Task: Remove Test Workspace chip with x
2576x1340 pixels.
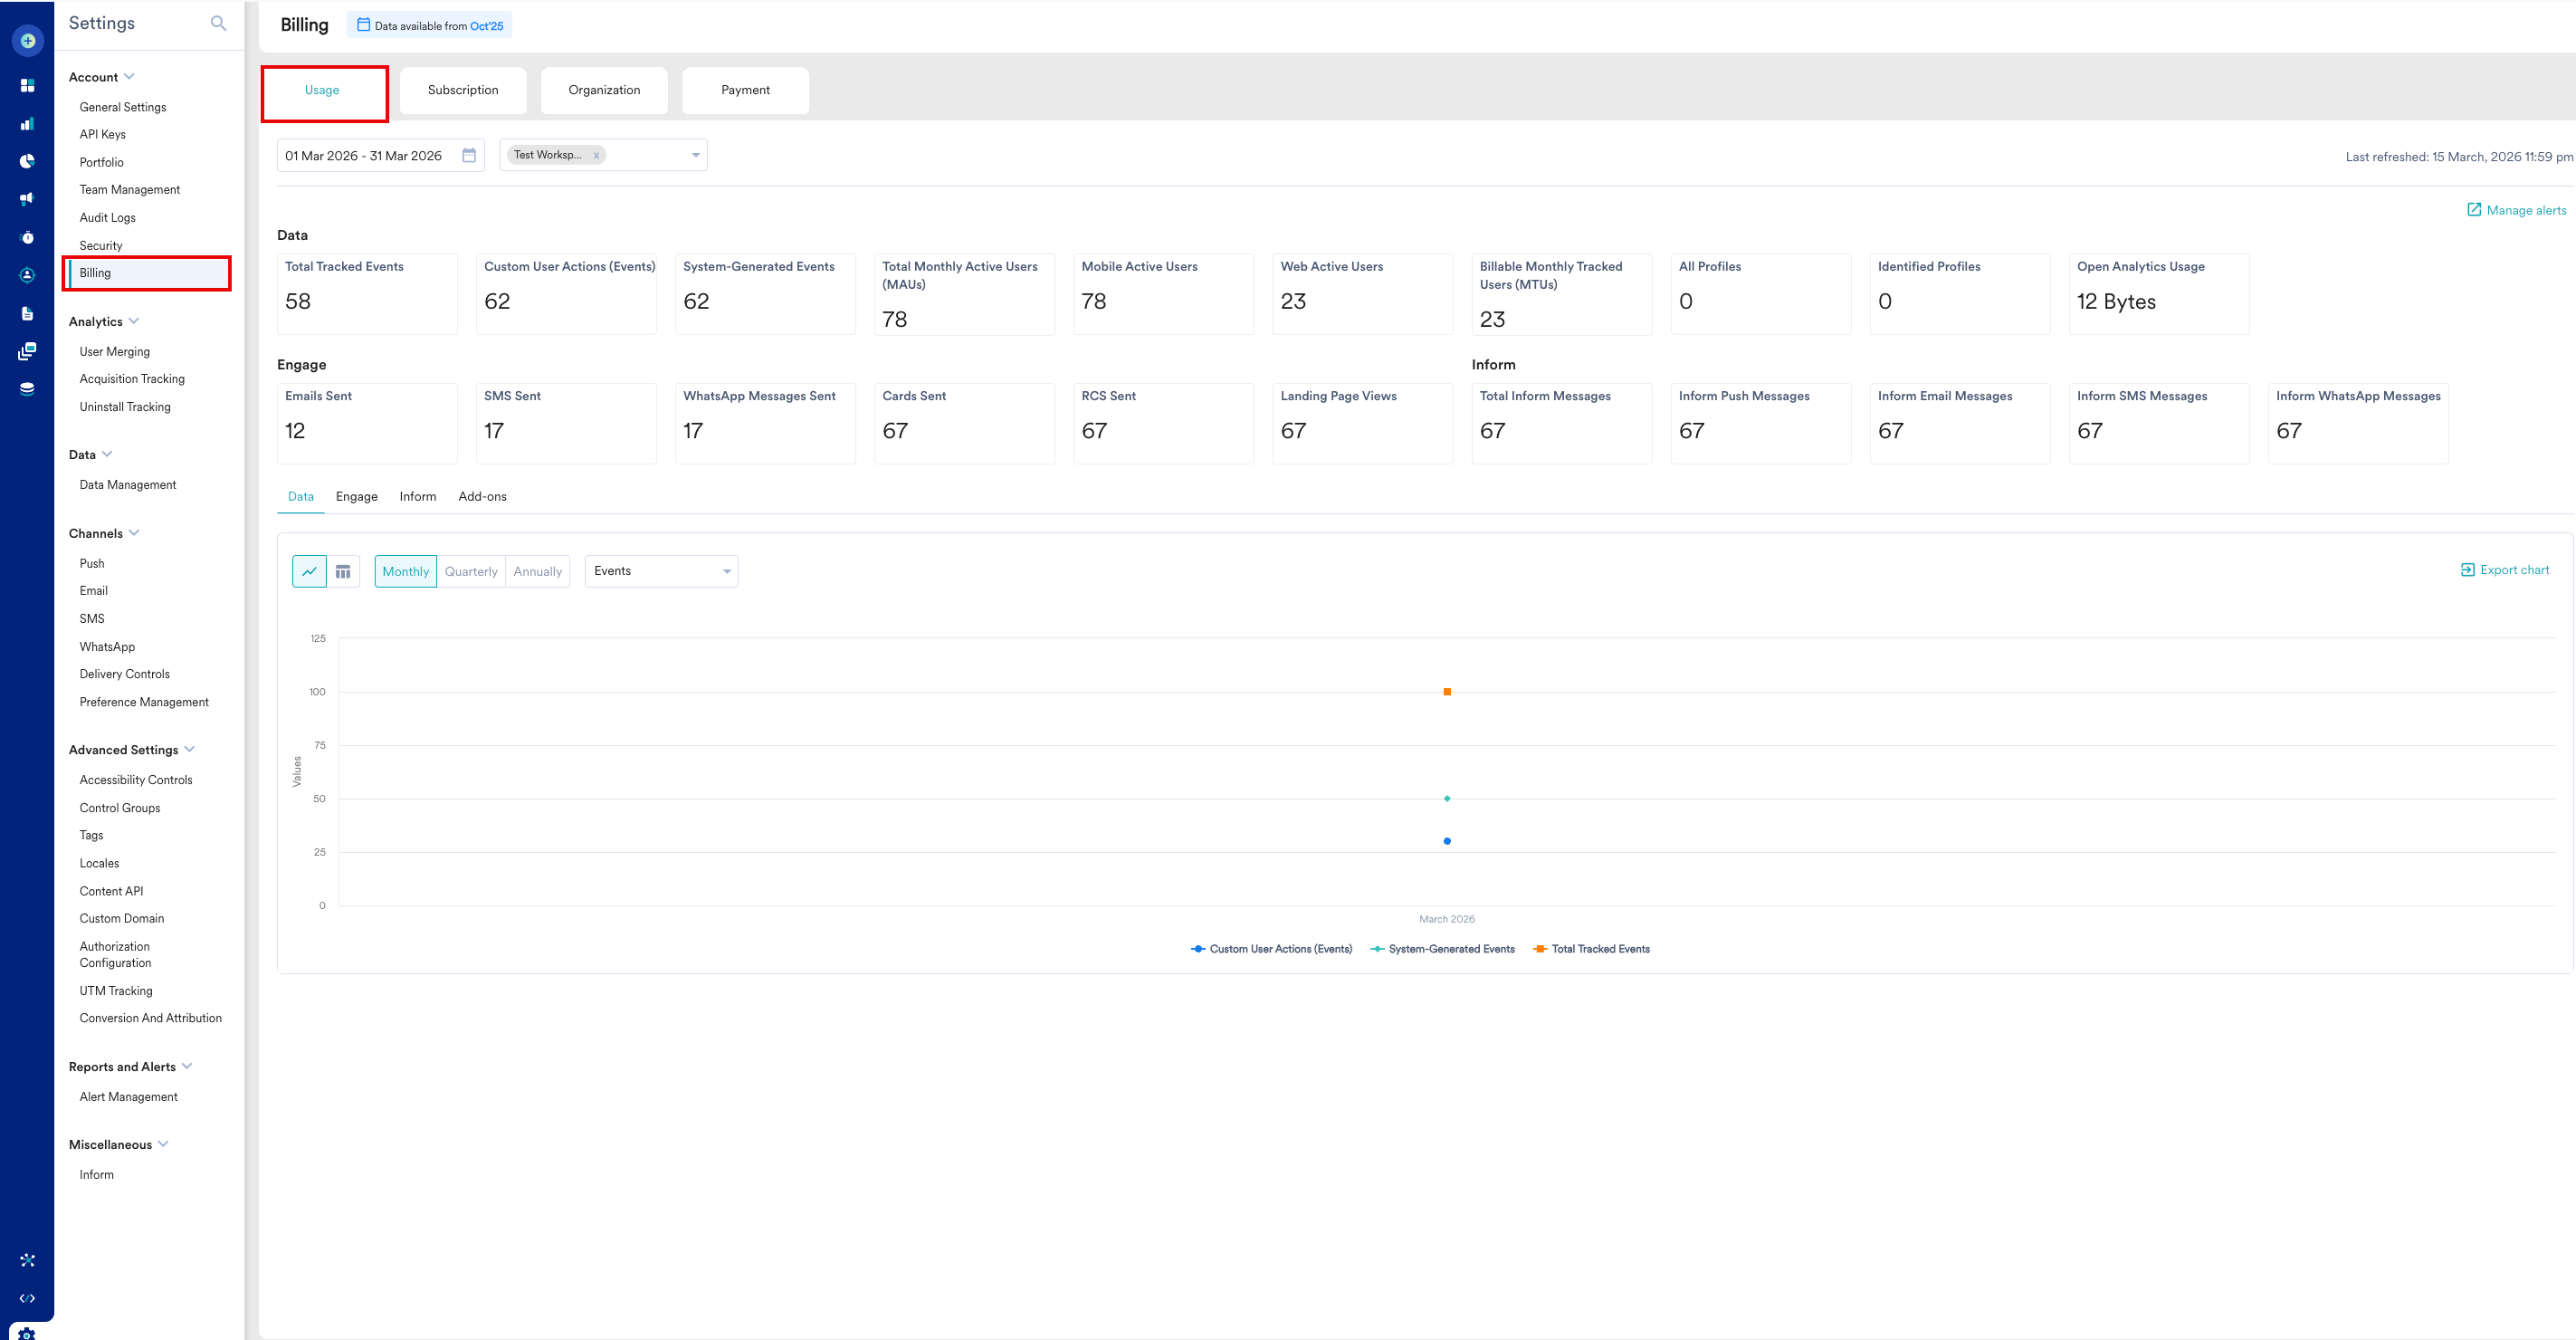Action: tap(596, 155)
